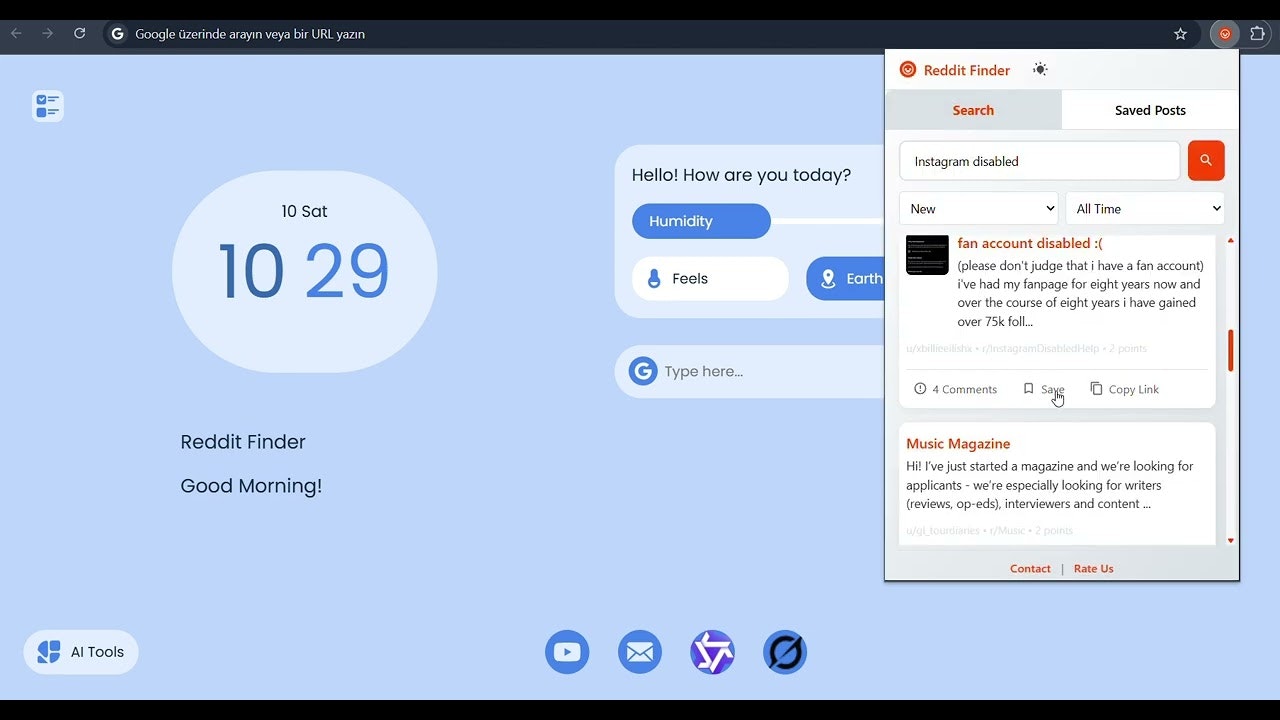Click the r/InstagramDisabledHelp subreddit text
Viewport: 1280px width, 720px height.
(x=1040, y=348)
